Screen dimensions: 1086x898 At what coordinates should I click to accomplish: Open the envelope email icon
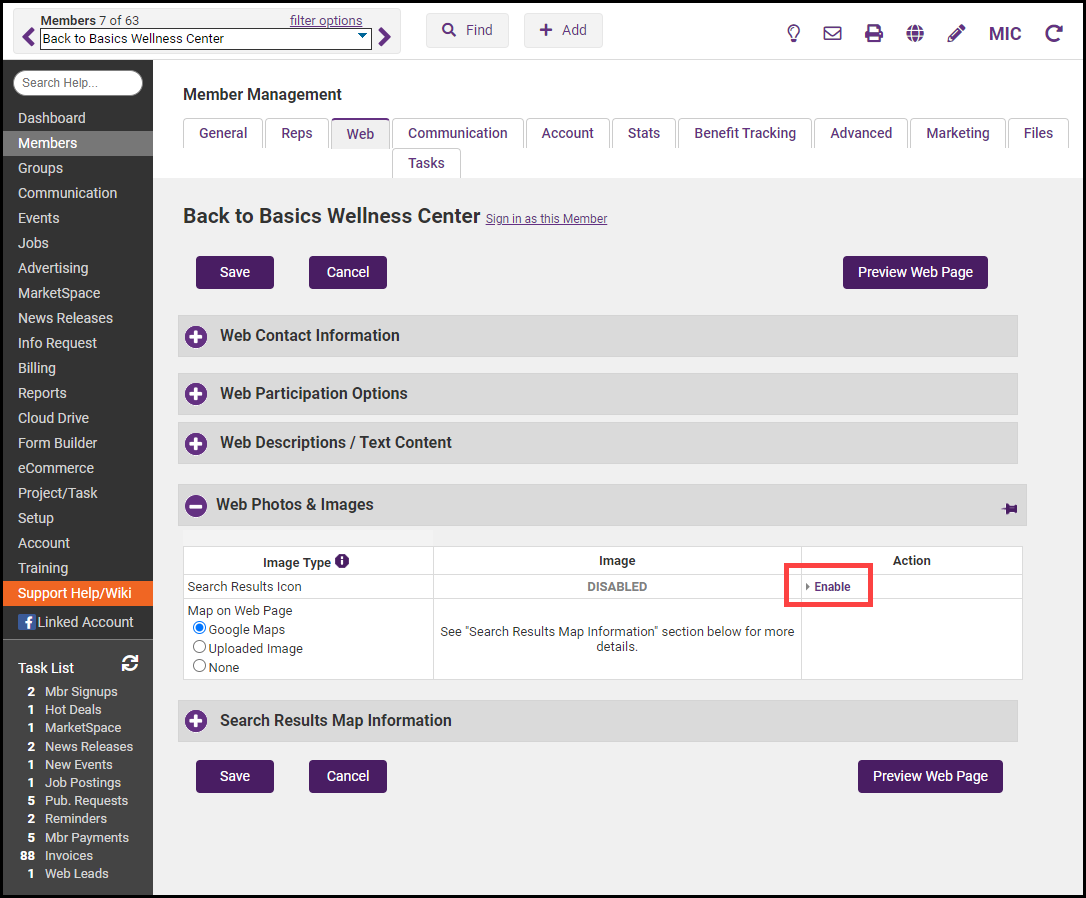tap(832, 33)
